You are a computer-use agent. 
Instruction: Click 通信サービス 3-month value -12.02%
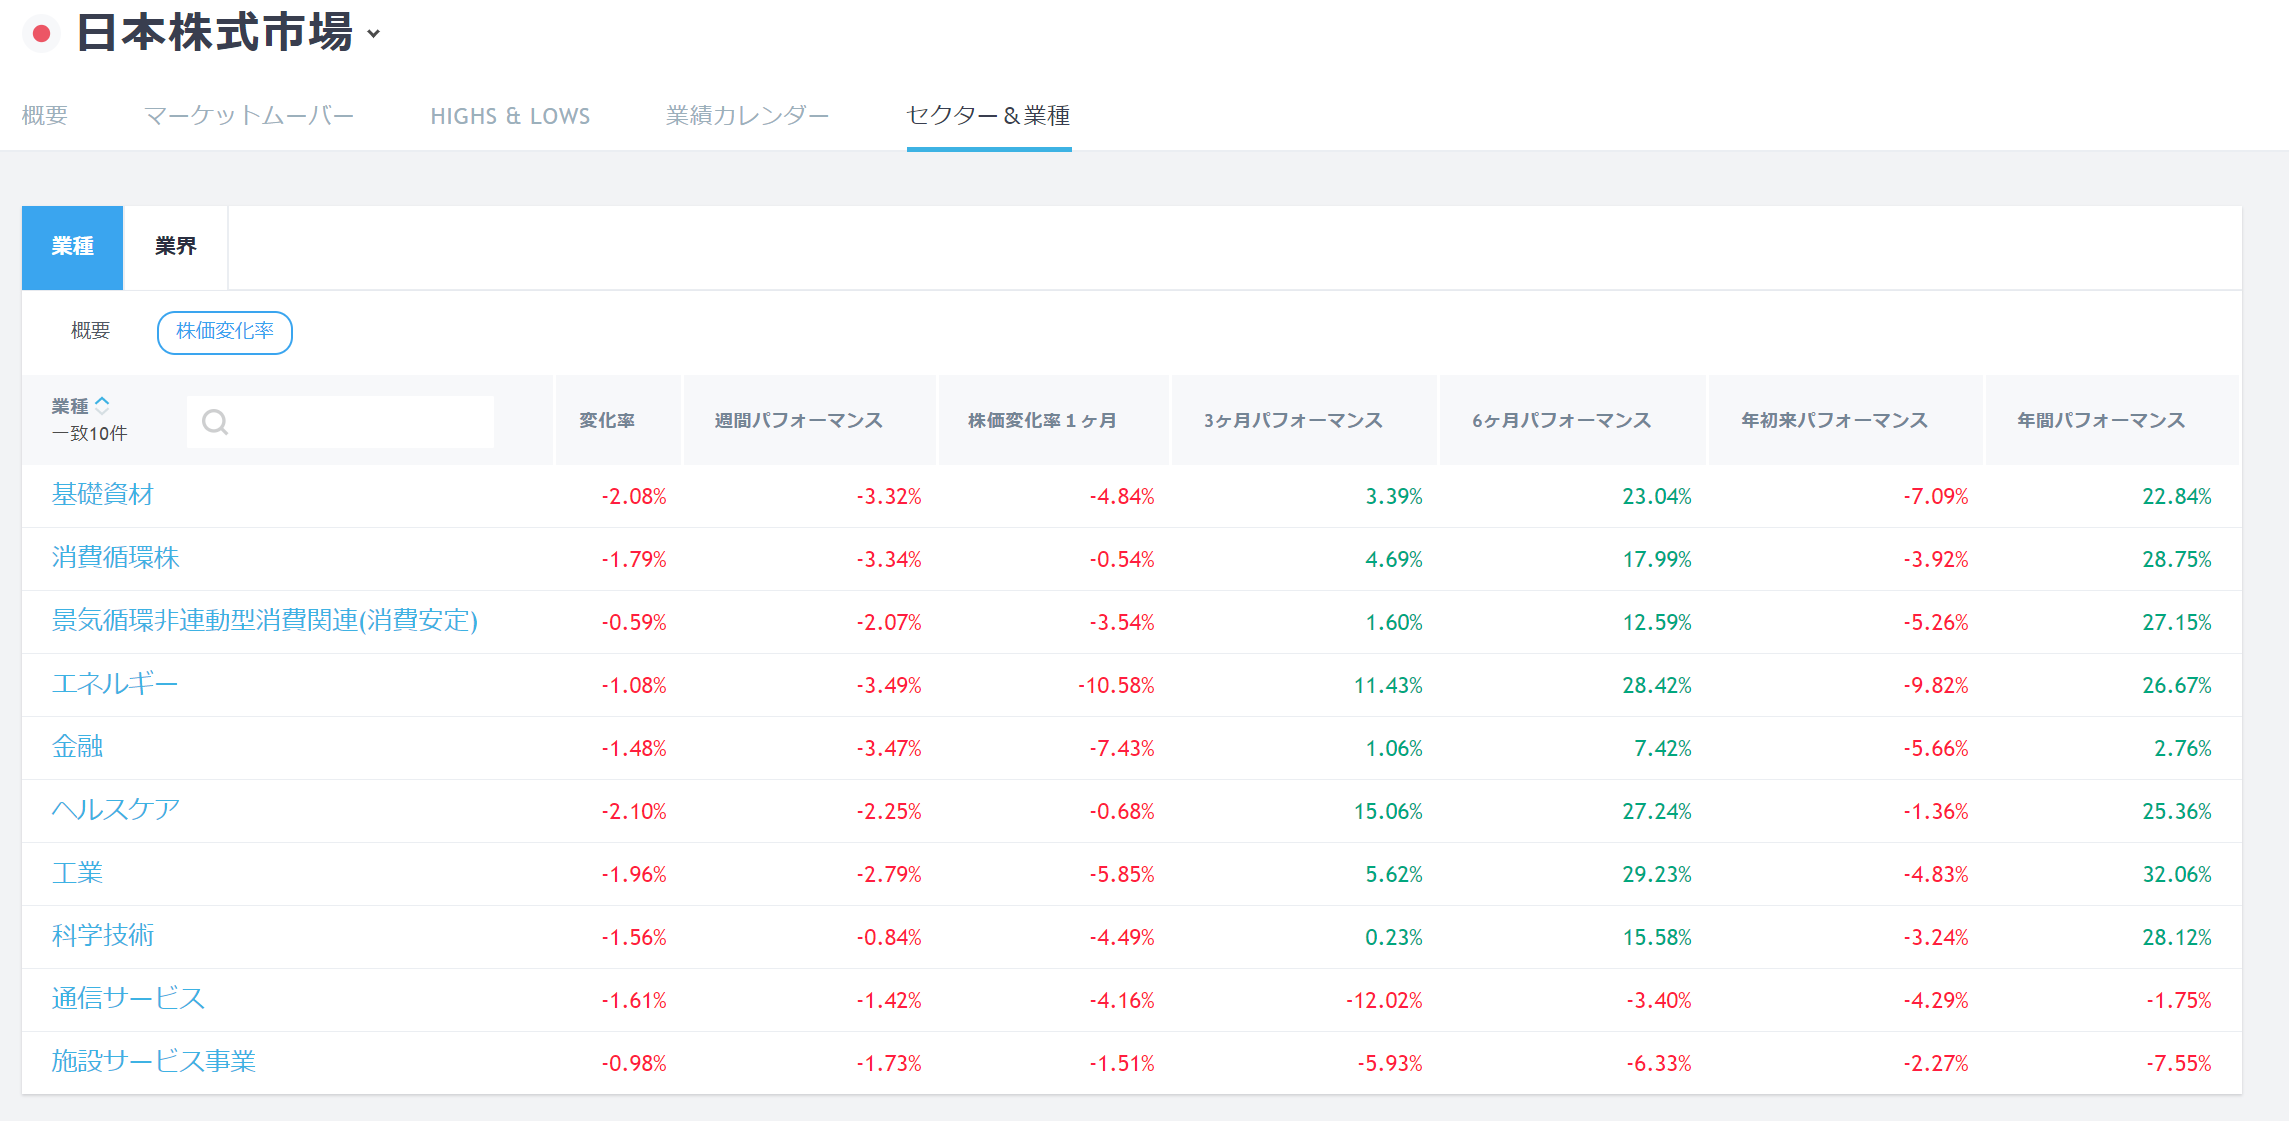click(1384, 1001)
